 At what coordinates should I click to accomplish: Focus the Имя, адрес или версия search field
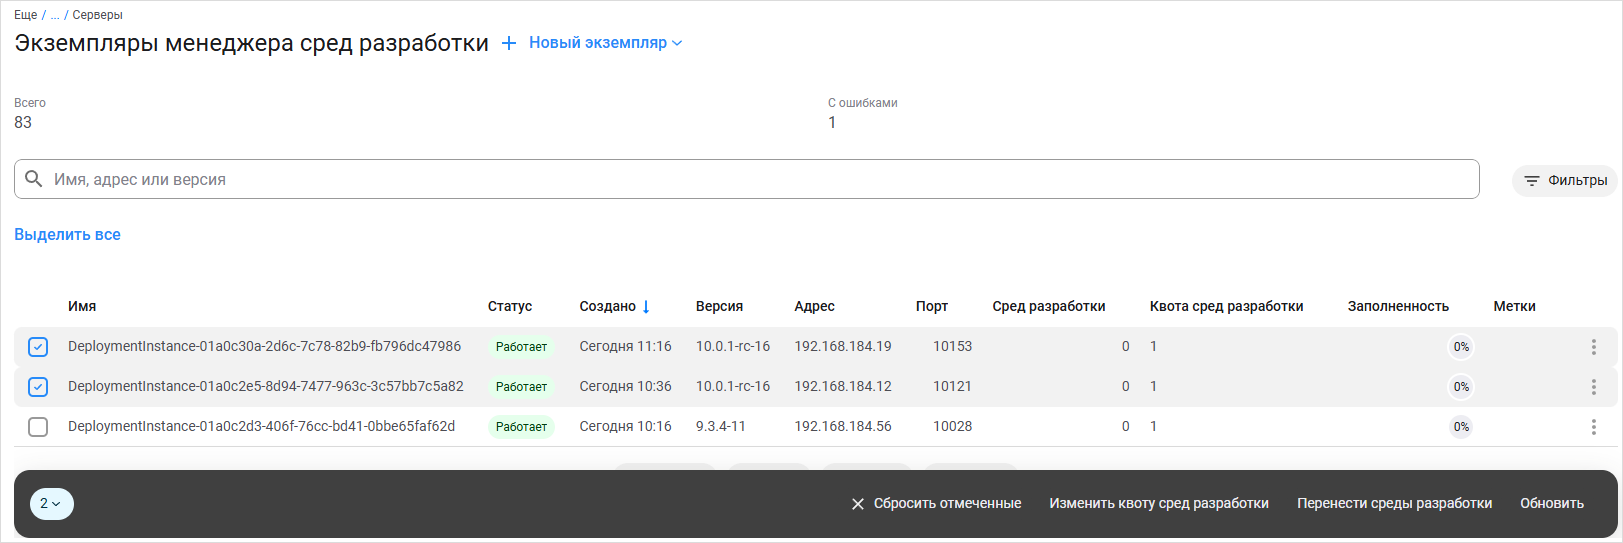tap(746, 179)
